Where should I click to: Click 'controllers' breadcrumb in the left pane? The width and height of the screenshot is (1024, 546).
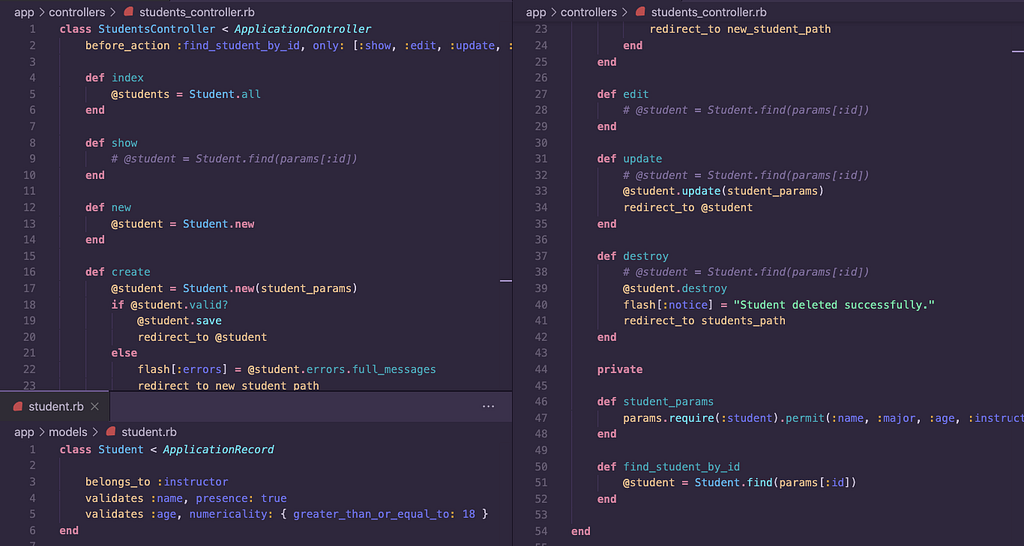(x=77, y=12)
